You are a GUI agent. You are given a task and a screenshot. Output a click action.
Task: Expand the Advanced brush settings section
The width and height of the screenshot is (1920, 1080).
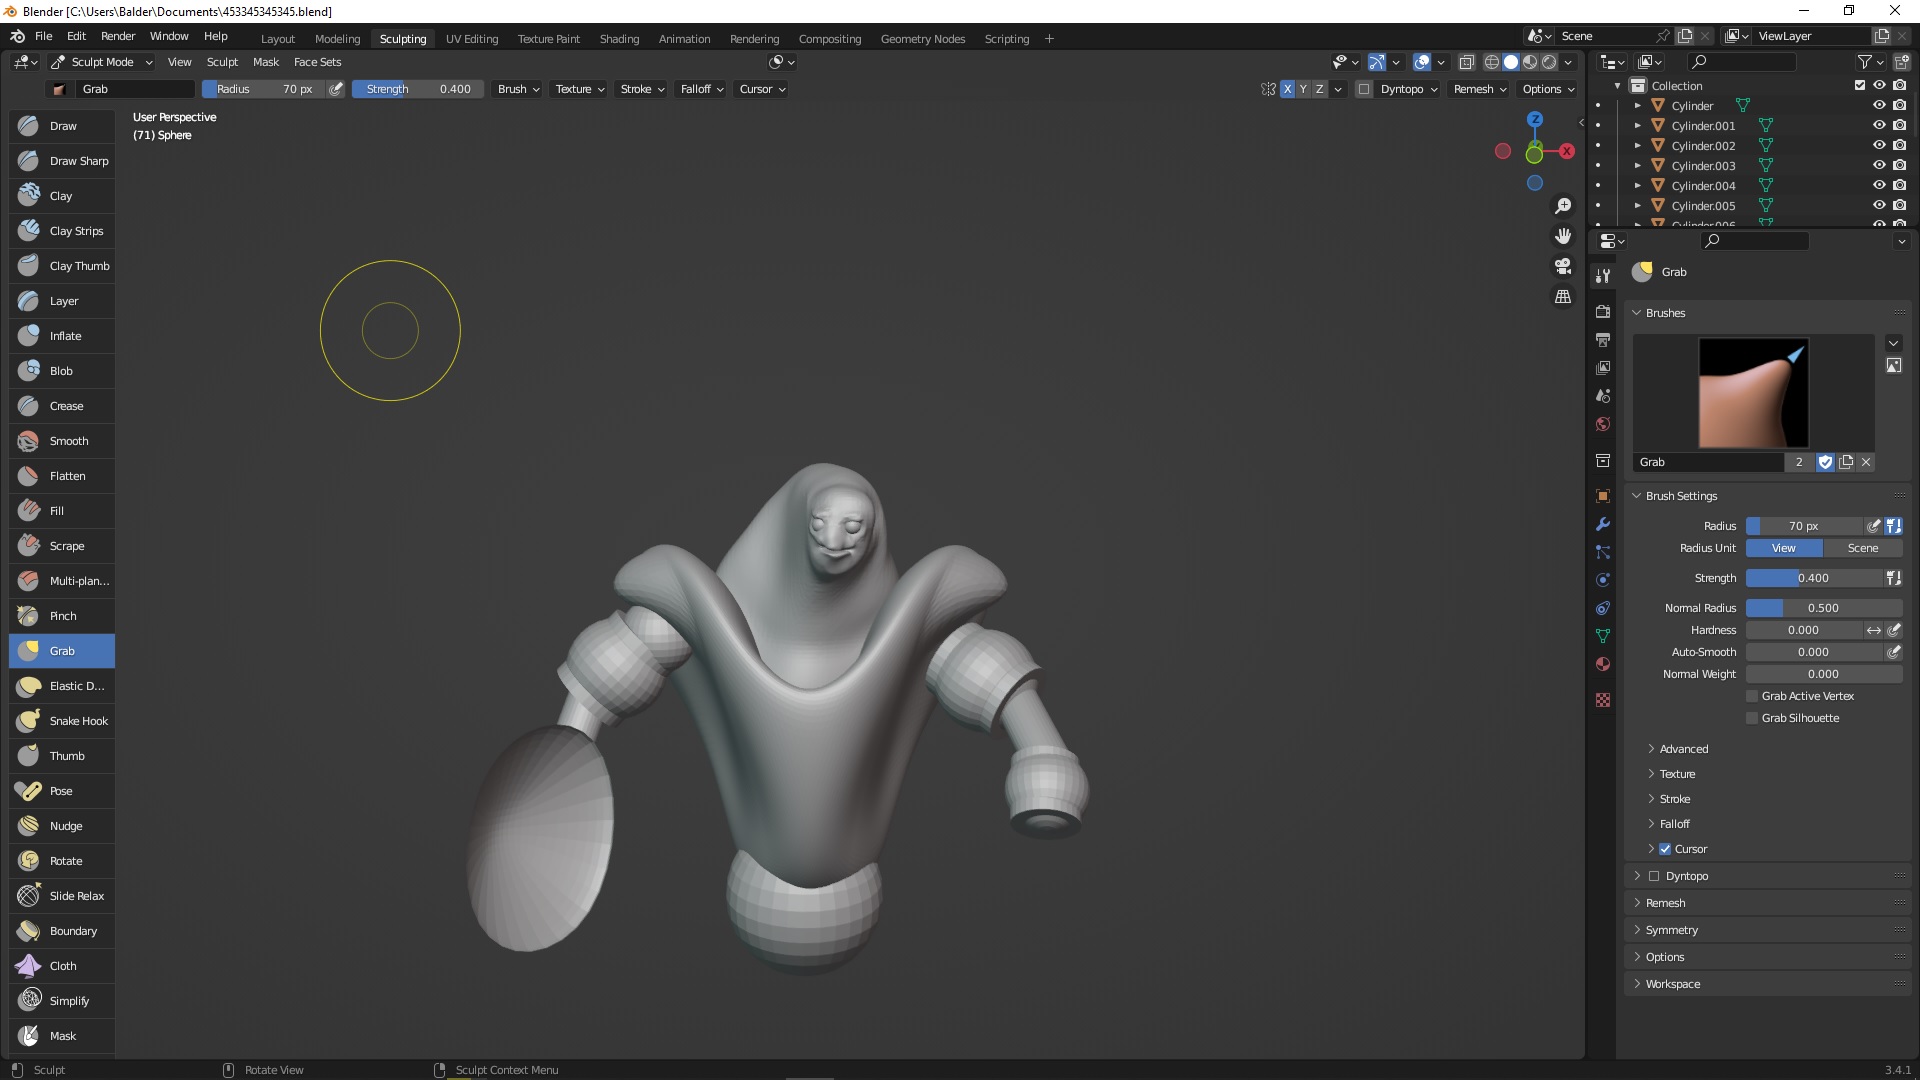coord(1684,749)
